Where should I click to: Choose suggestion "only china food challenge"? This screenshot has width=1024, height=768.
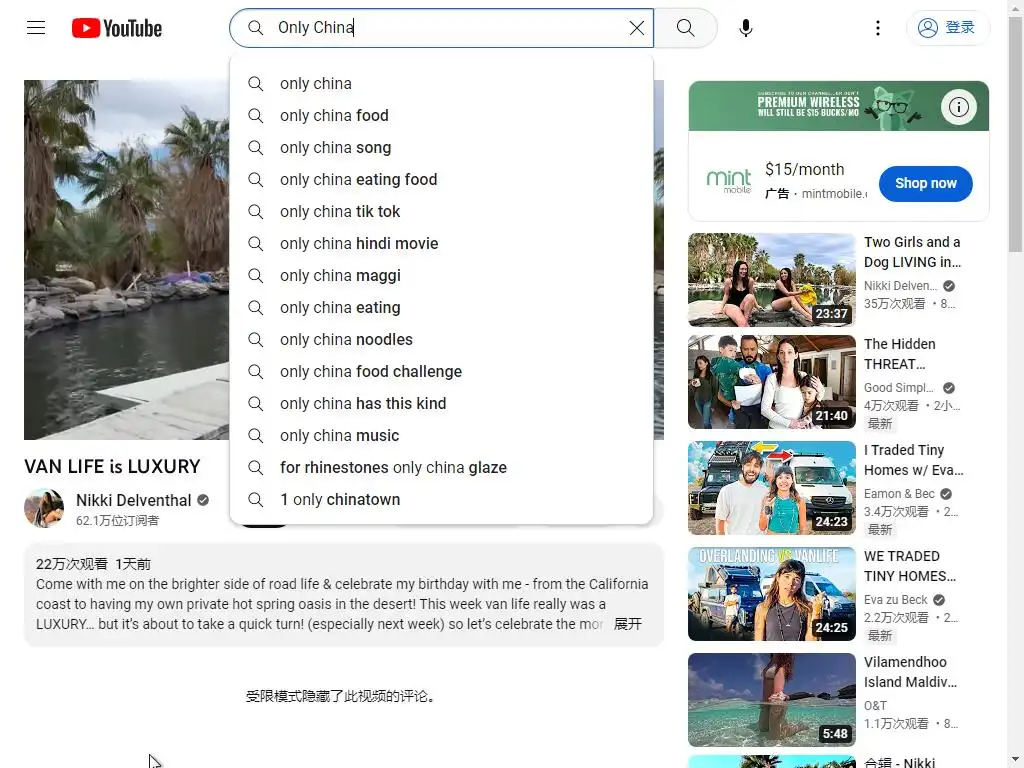click(x=441, y=372)
